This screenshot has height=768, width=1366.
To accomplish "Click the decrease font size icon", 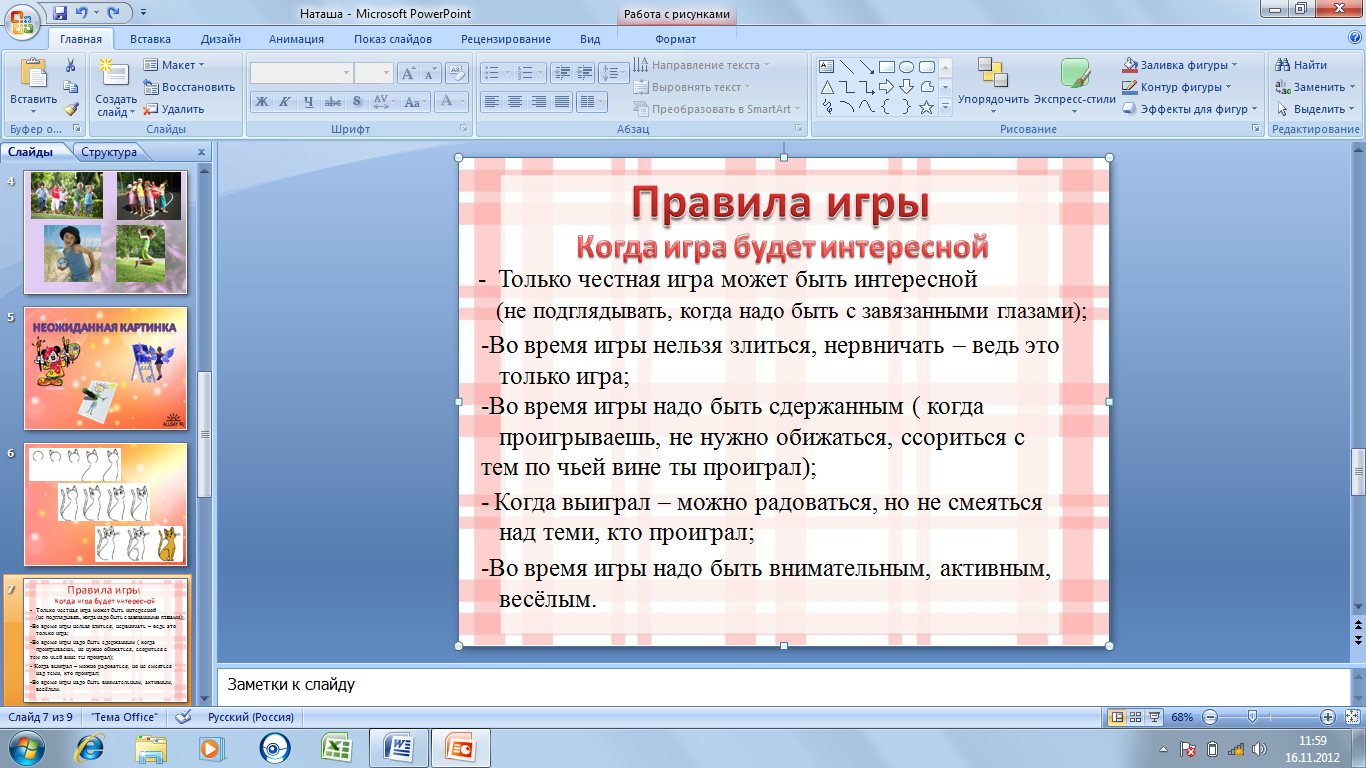I will point(431,73).
